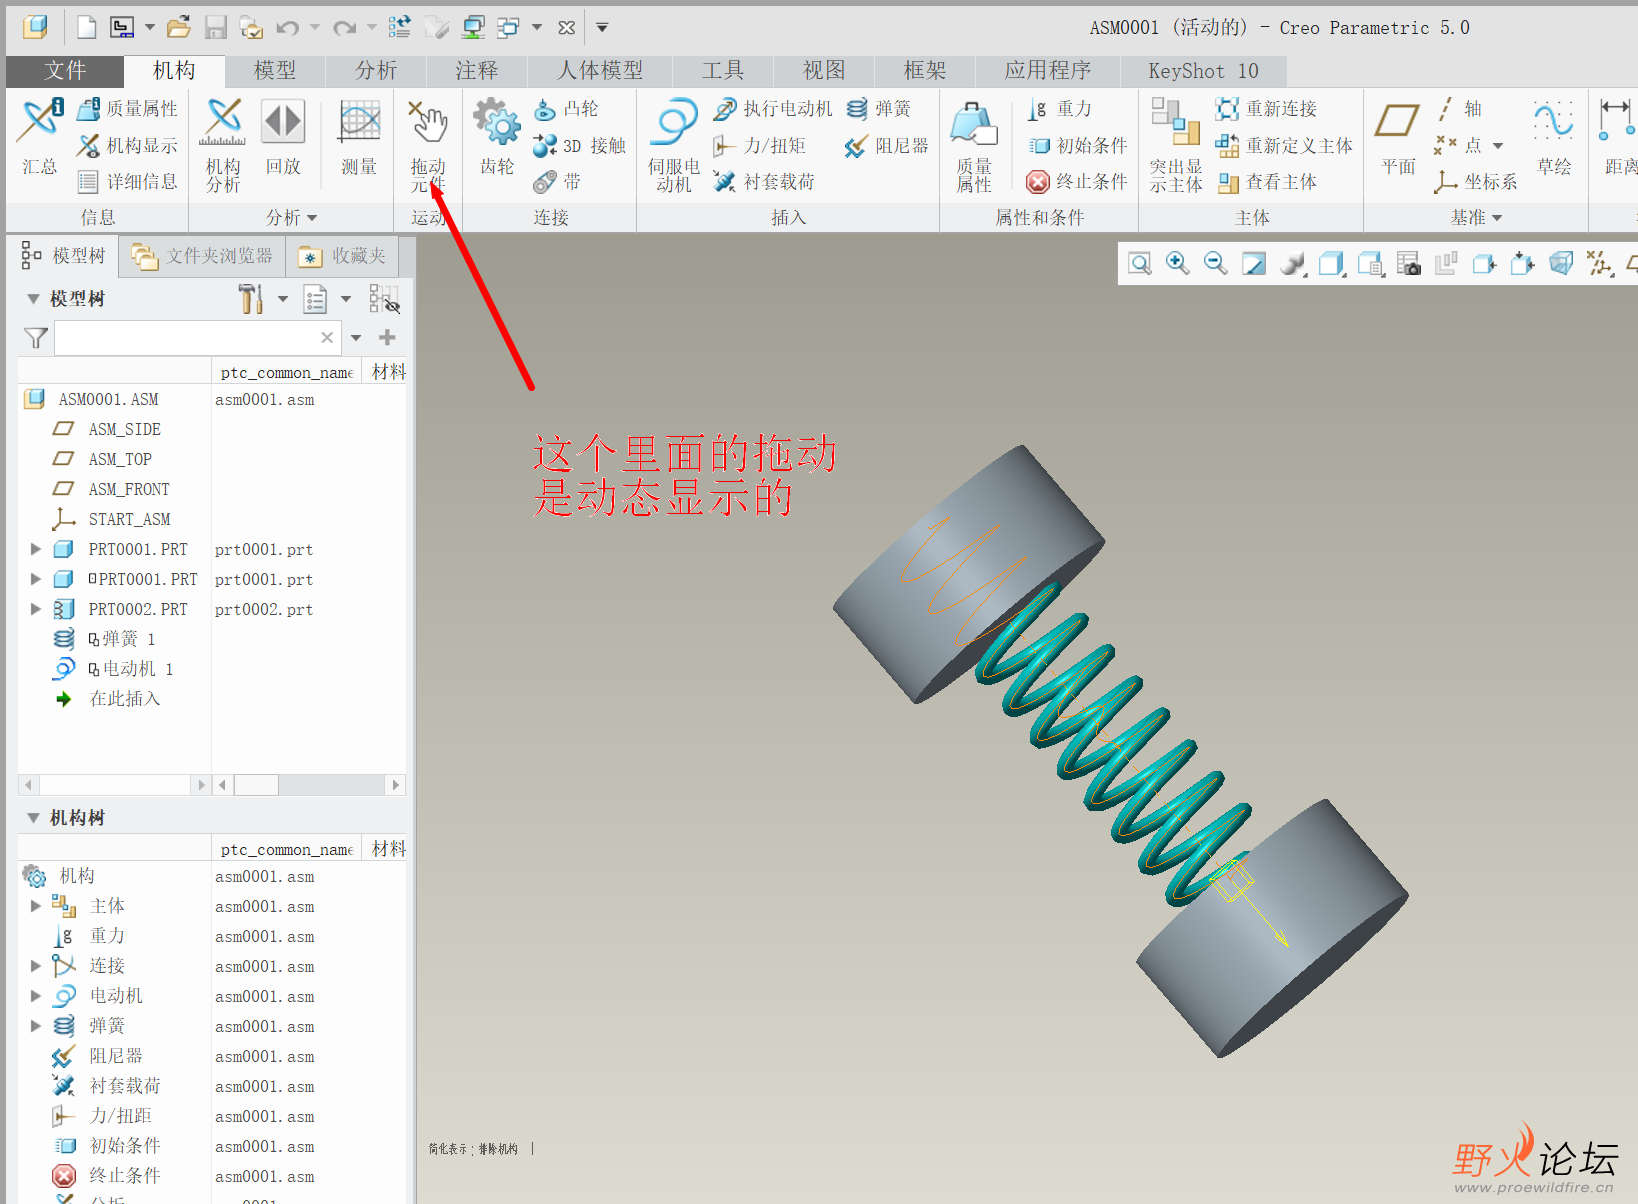1638x1204 pixels.
Task: Create a 坐标系 coordinate system
Action: pos(1476,181)
